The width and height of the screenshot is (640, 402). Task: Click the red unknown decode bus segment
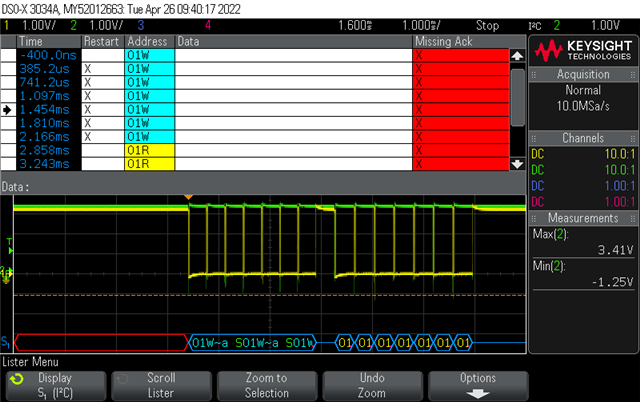[x=101, y=342]
